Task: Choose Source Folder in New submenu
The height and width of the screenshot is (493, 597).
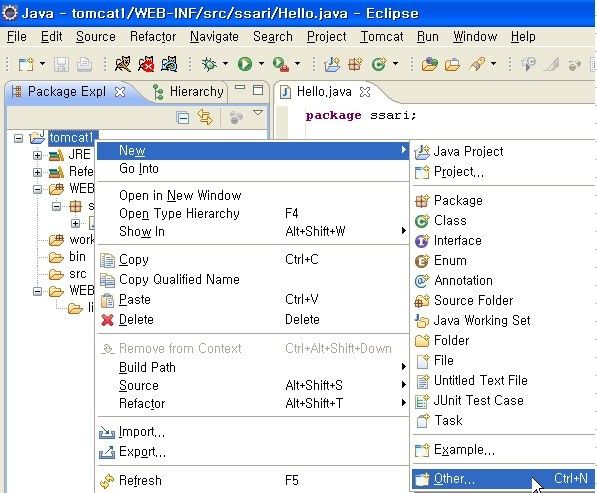Action: pos(503,300)
